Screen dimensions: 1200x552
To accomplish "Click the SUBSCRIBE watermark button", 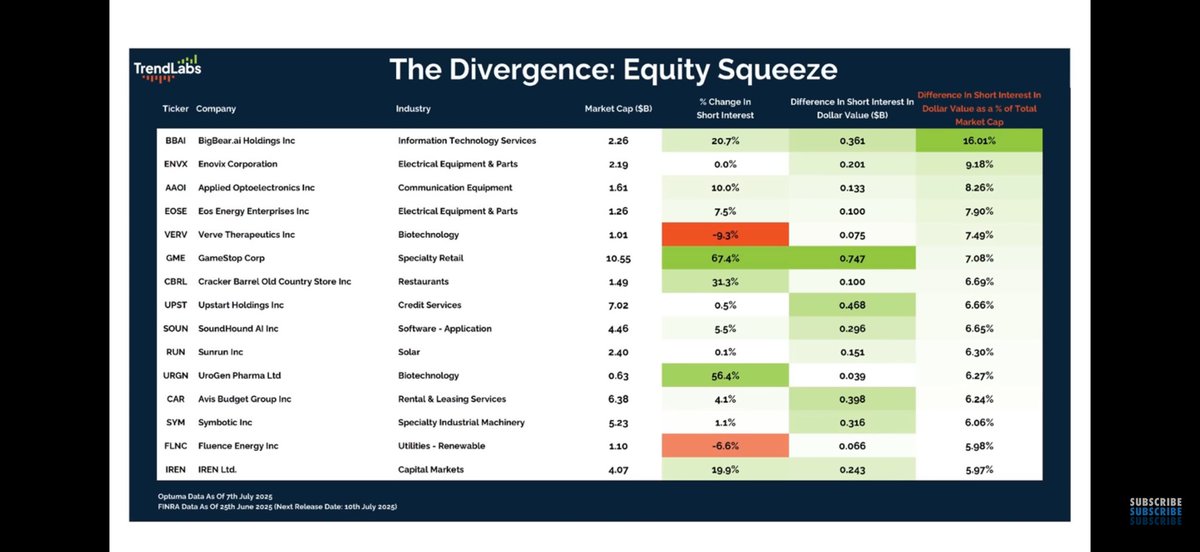I will point(1154,511).
